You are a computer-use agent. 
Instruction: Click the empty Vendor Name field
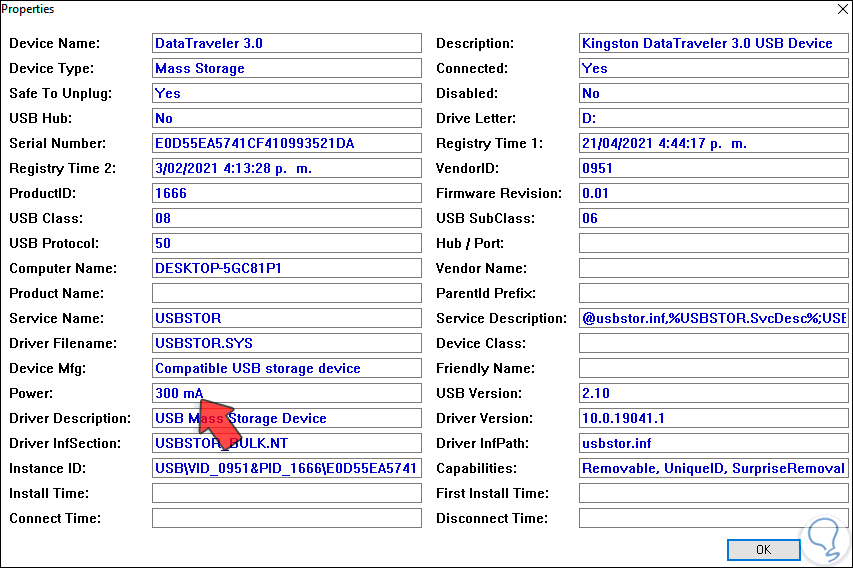pyautogui.click(x=714, y=268)
